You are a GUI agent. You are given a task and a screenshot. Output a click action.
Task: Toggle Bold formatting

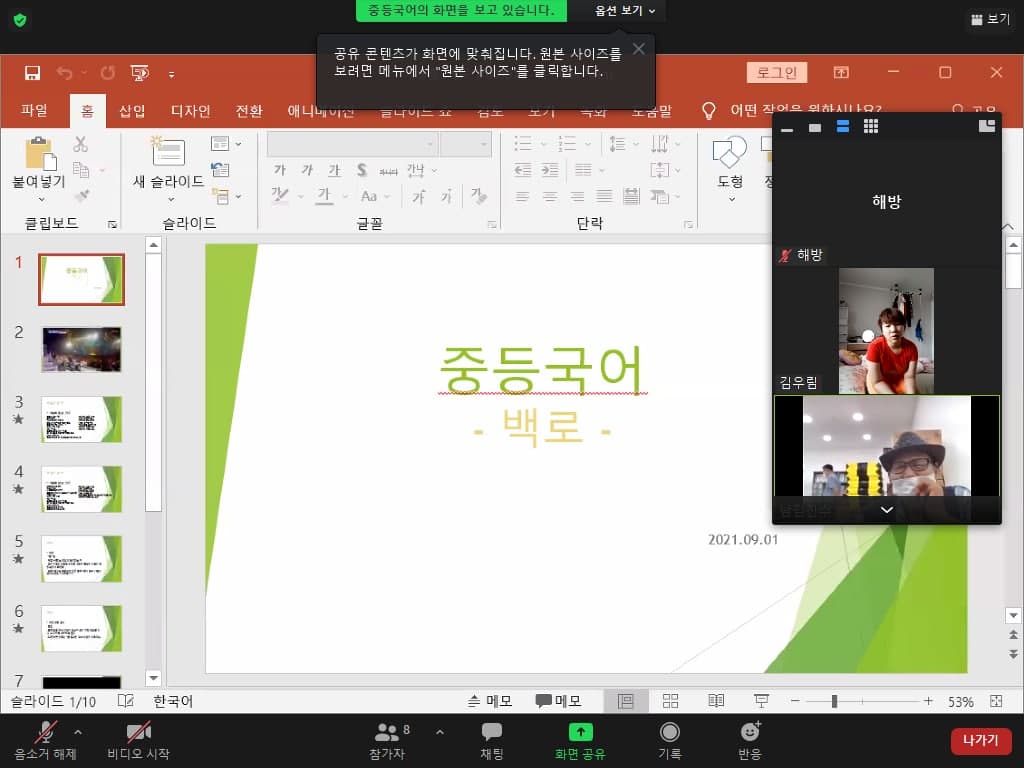(x=280, y=170)
